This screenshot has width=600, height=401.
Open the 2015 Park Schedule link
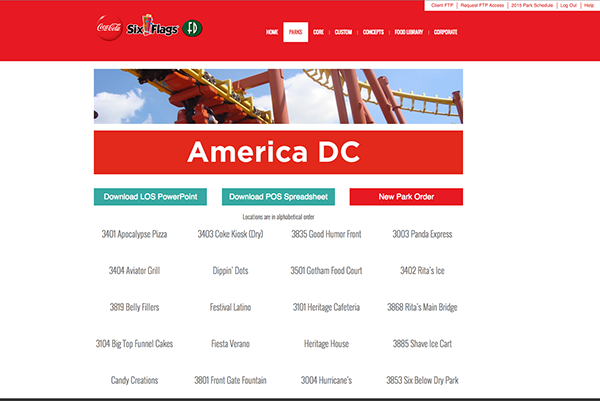pyautogui.click(x=532, y=5)
